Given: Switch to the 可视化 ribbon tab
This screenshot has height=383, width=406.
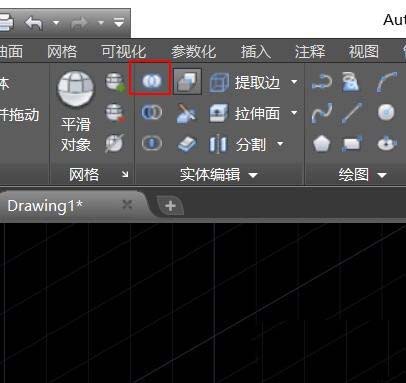Looking at the screenshot, I should point(124,52).
